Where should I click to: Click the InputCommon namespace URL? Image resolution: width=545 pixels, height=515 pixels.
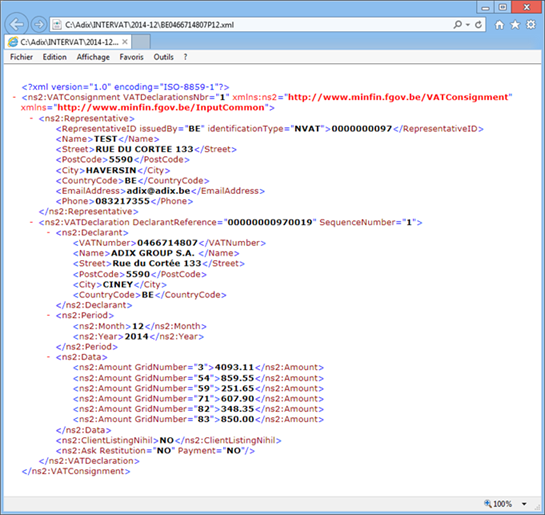(x=161, y=108)
